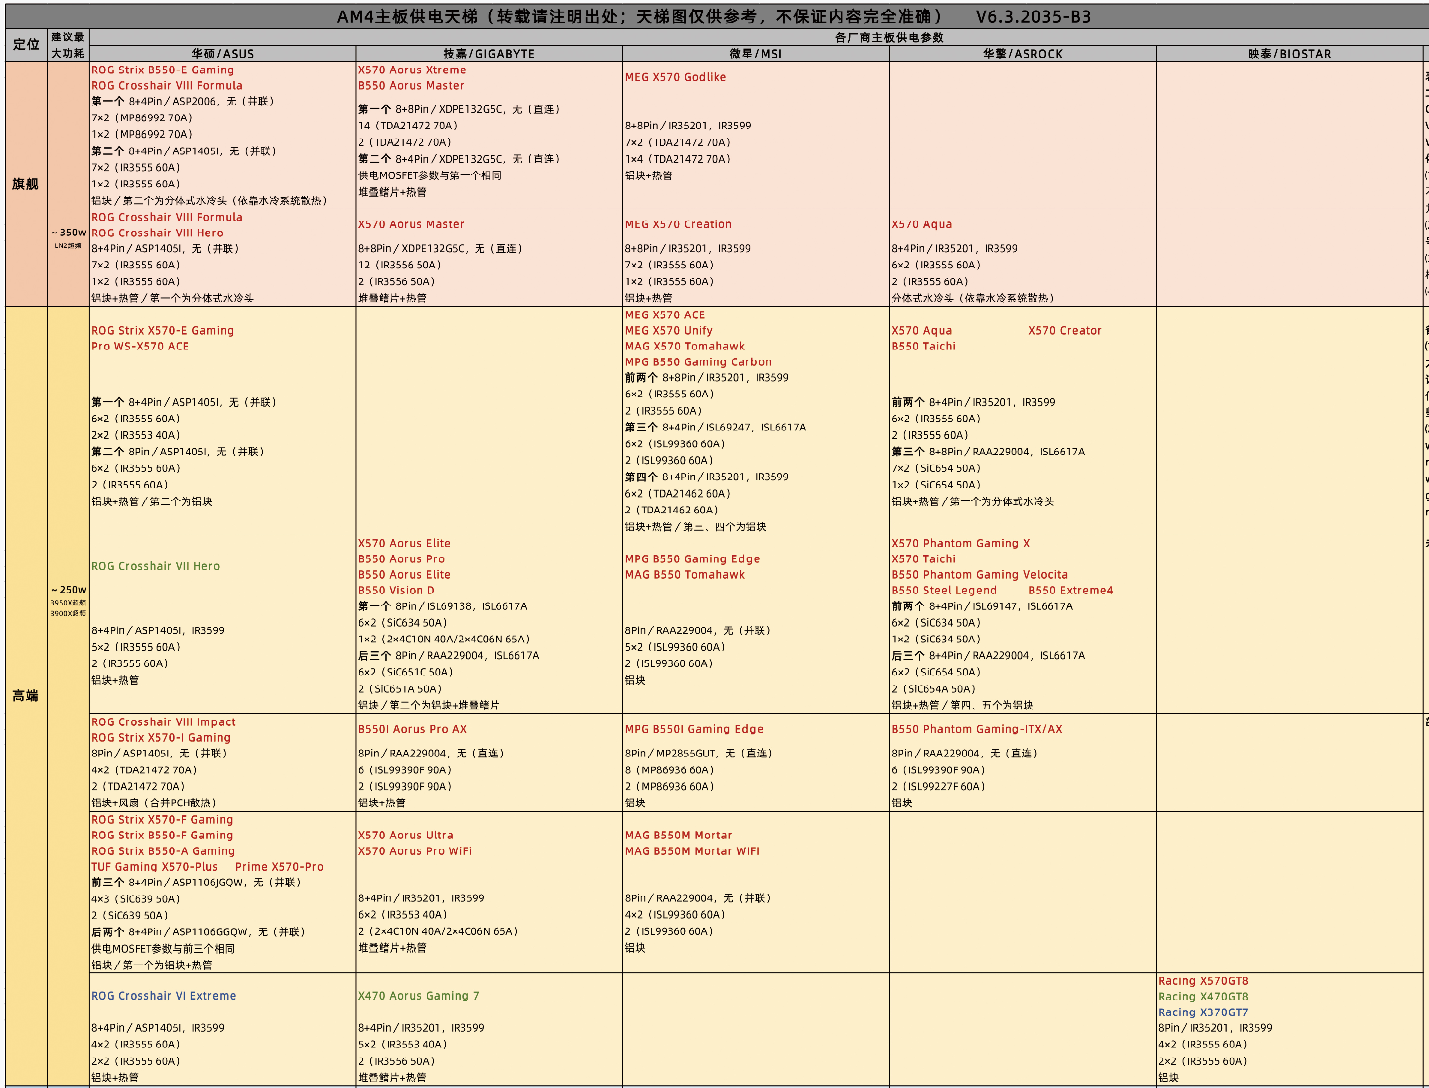Click X470 Aorus Gaming 7 text
Image resolution: width=1429 pixels, height=1088 pixels.
point(419,996)
